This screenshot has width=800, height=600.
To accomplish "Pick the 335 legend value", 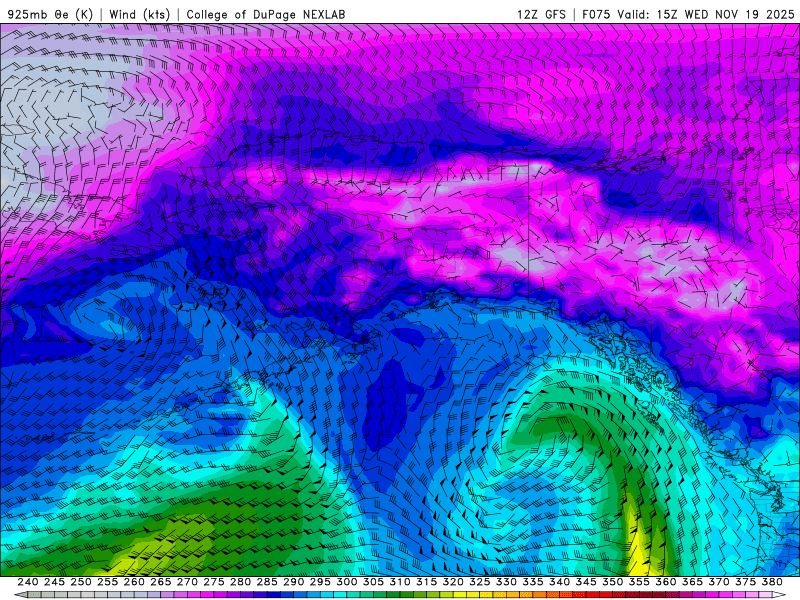I will coord(533,582).
